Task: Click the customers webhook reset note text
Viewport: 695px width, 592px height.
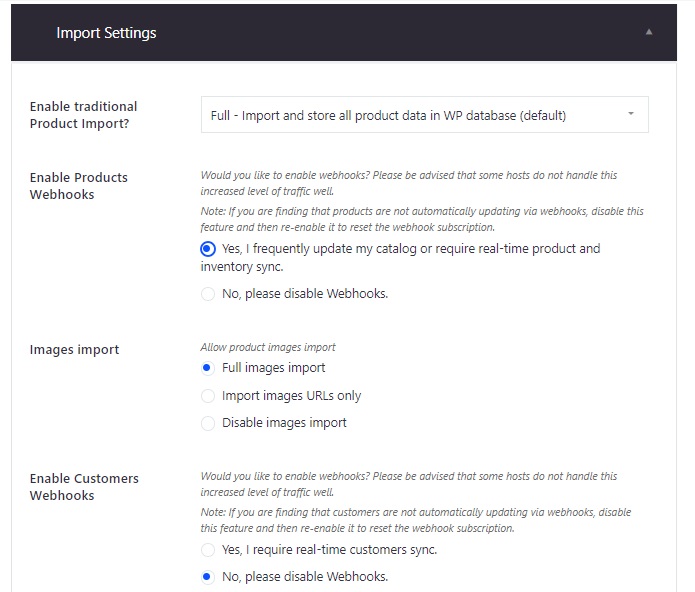Action: 415,520
